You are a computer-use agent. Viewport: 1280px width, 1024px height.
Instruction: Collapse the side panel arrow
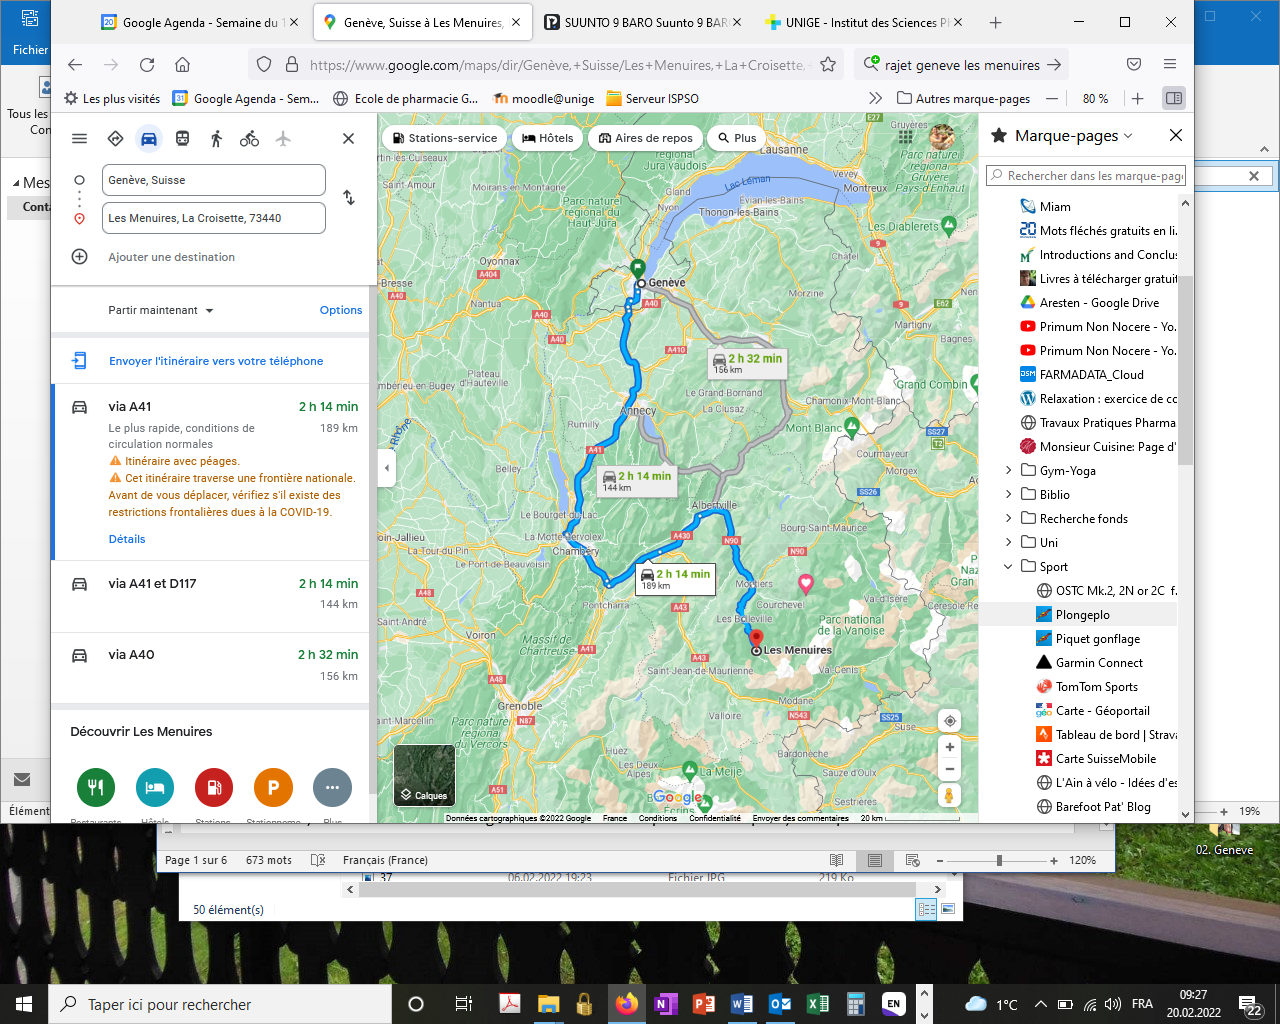(x=387, y=467)
